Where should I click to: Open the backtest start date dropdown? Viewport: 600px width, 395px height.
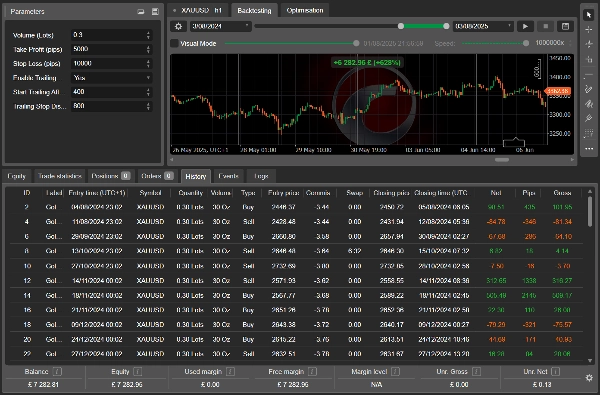click(220, 26)
